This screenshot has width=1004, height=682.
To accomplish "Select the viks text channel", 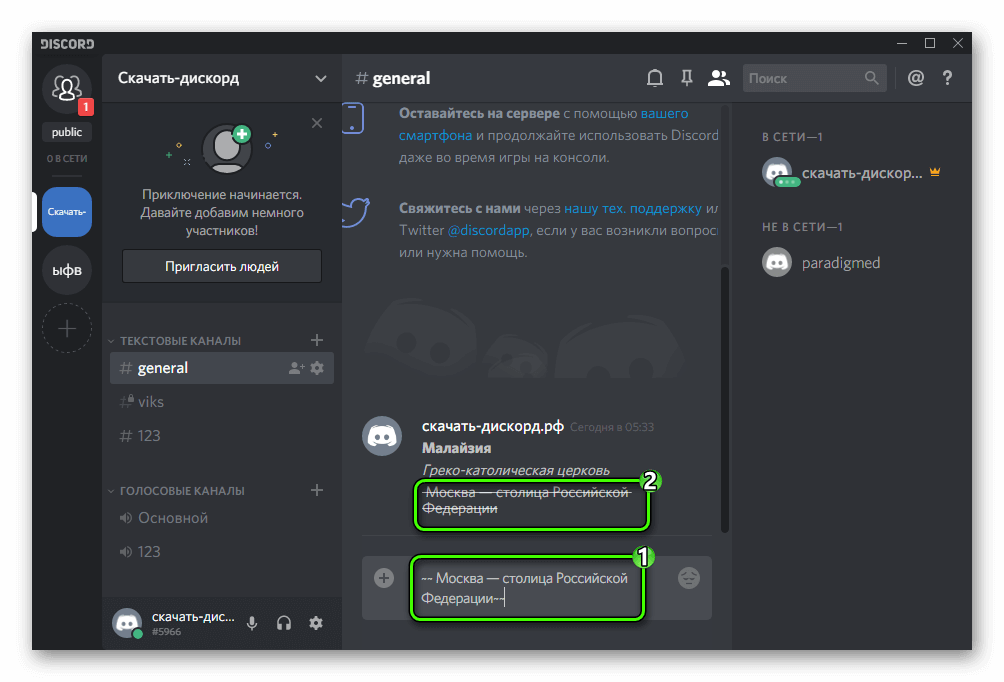I will point(151,402).
